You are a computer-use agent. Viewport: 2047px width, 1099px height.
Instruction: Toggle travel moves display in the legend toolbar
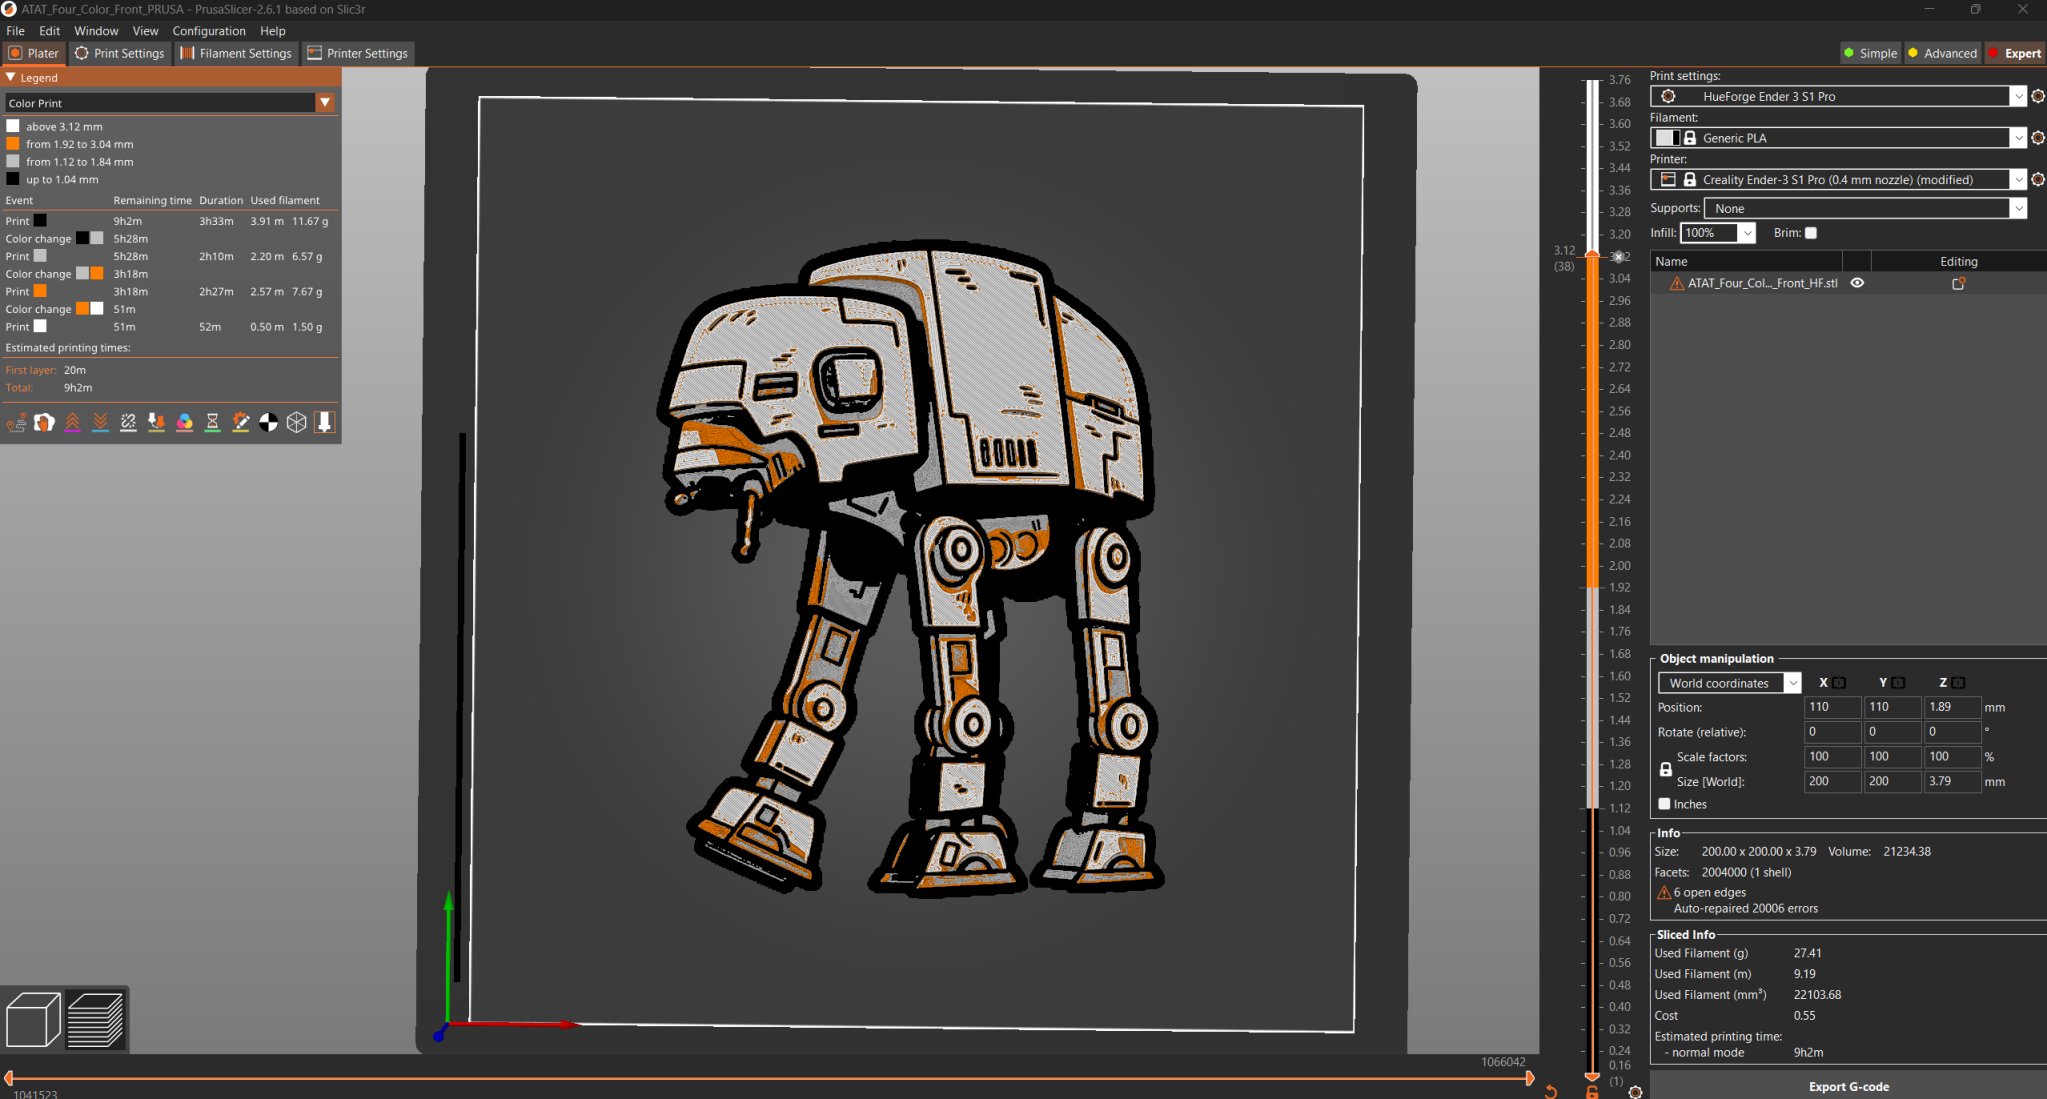coord(16,422)
